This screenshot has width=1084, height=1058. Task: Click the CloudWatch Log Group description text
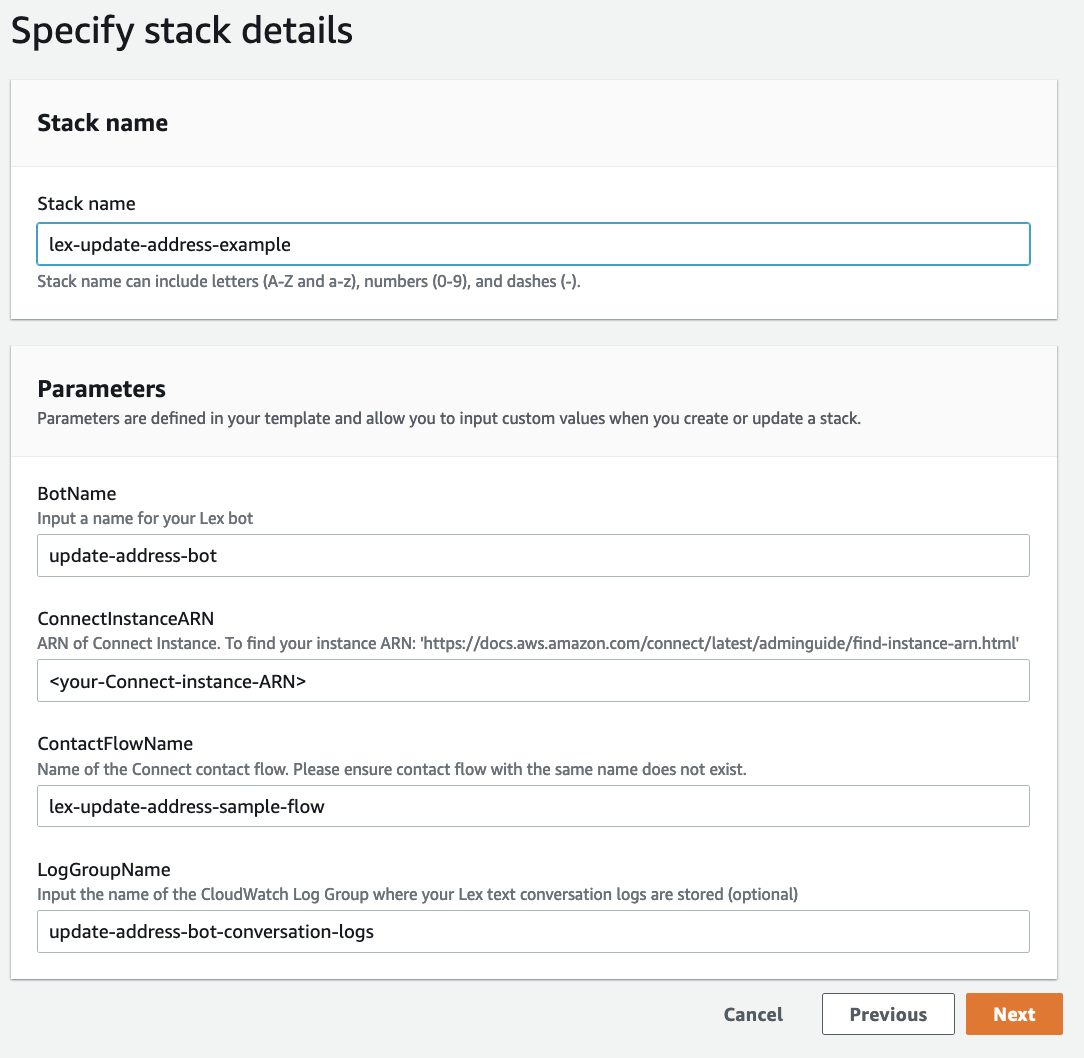[x=417, y=894]
